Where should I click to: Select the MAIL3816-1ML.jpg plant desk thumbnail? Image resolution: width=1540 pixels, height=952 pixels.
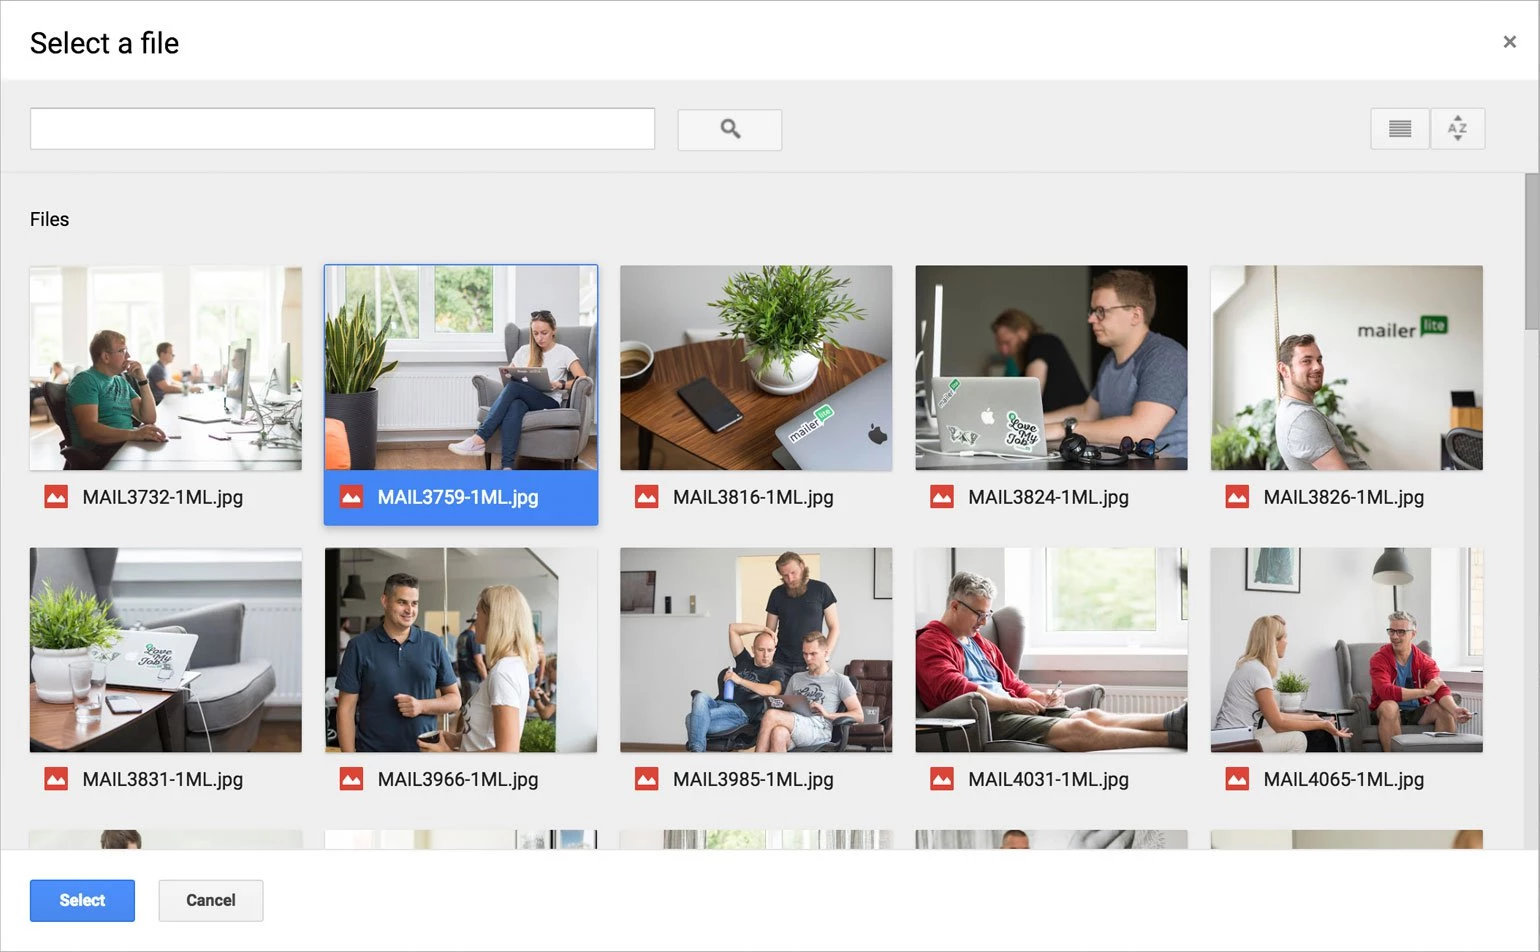coord(756,368)
